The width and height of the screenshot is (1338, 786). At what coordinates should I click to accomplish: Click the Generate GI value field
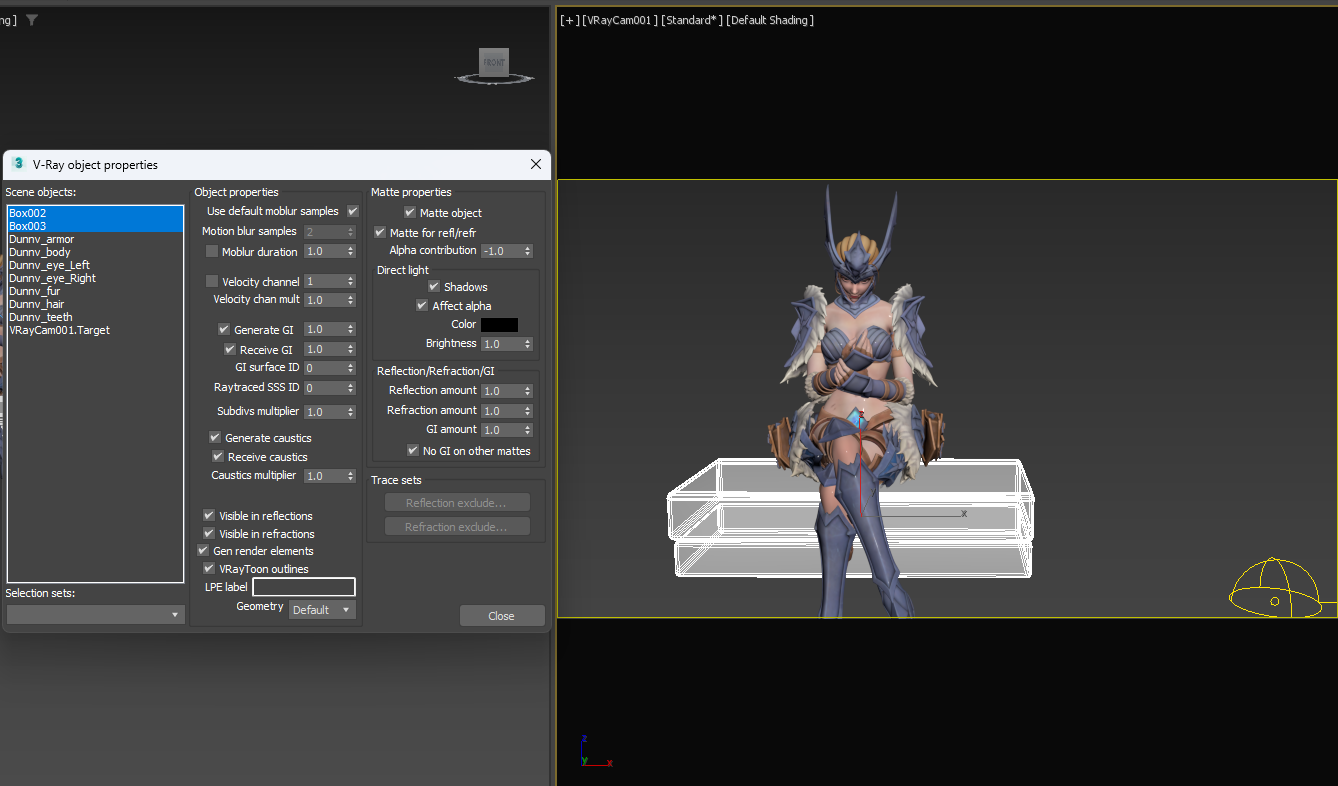point(324,329)
